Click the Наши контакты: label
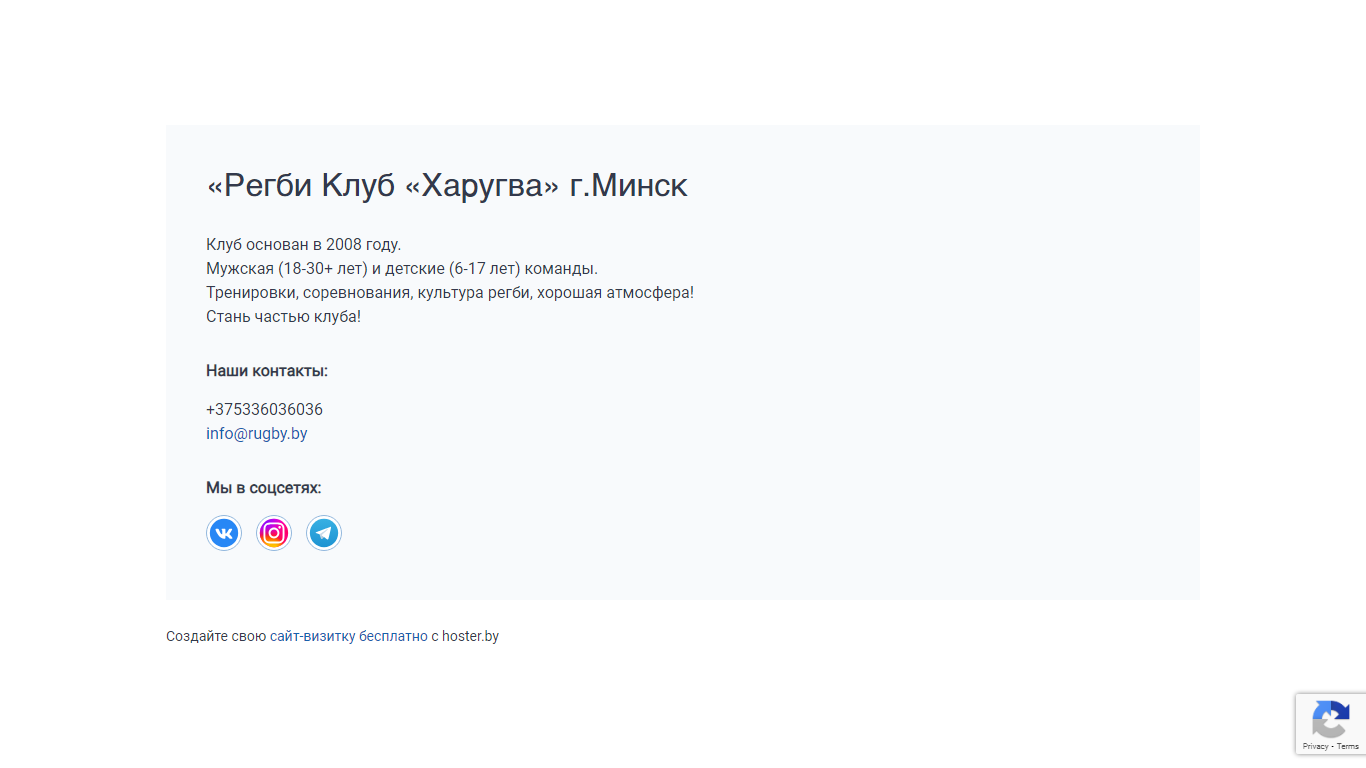The width and height of the screenshot is (1366, 768). coord(267,371)
